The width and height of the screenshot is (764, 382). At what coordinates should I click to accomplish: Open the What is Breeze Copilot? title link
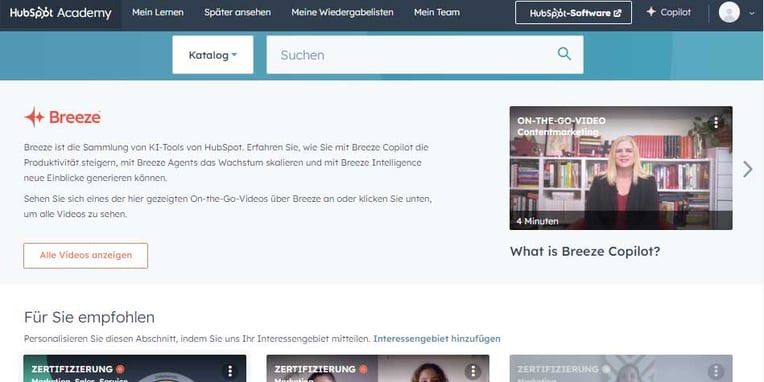click(x=585, y=252)
